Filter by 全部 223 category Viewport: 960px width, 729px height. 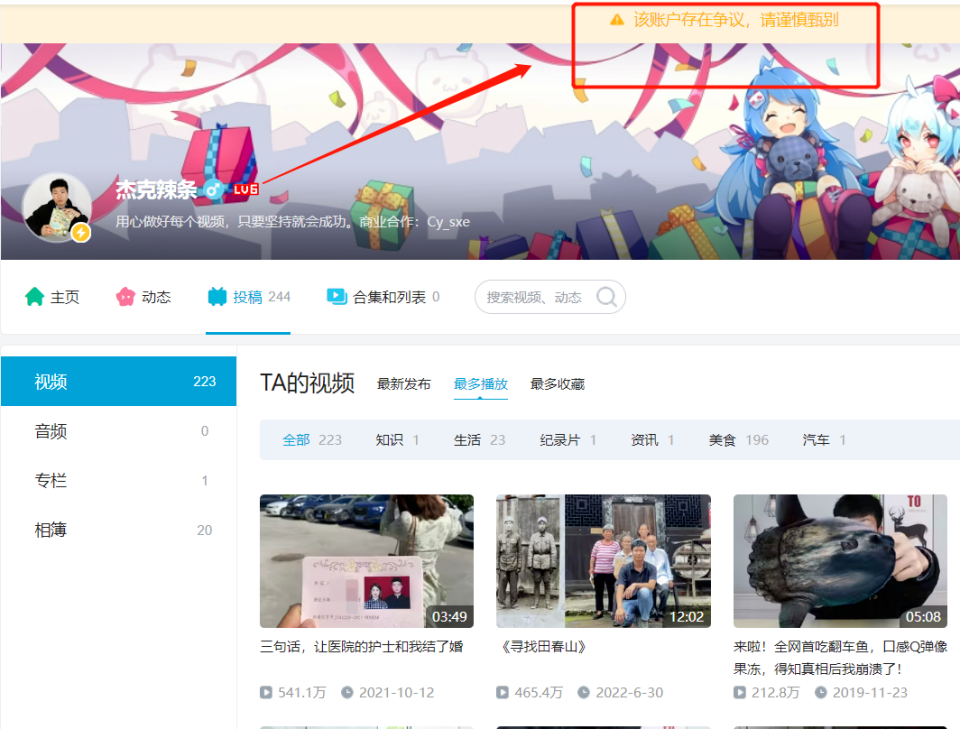click(312, 440)
